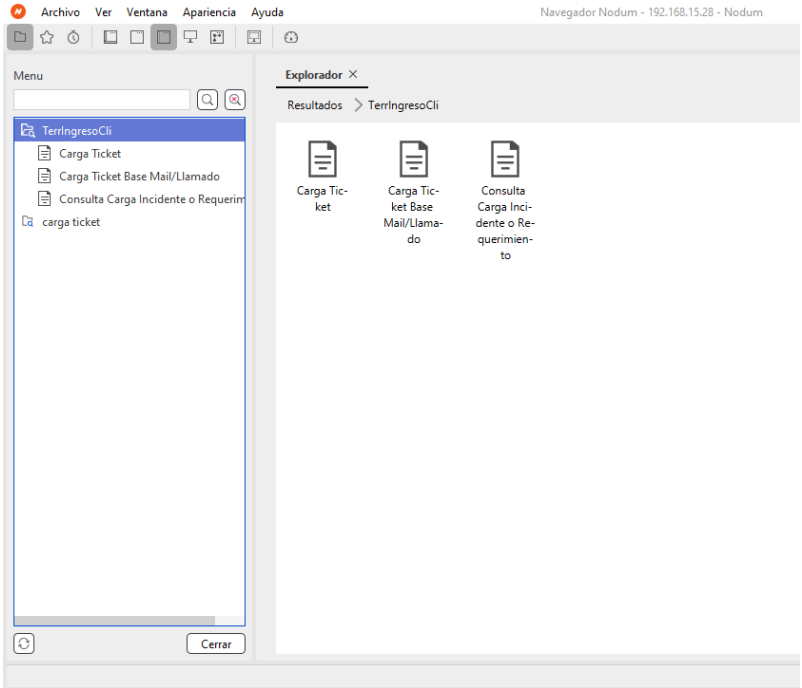The width and height of the screenshot is (802, 688).
Task: Go to Resultados in the breadcrumb
Action: pos(314,105)
